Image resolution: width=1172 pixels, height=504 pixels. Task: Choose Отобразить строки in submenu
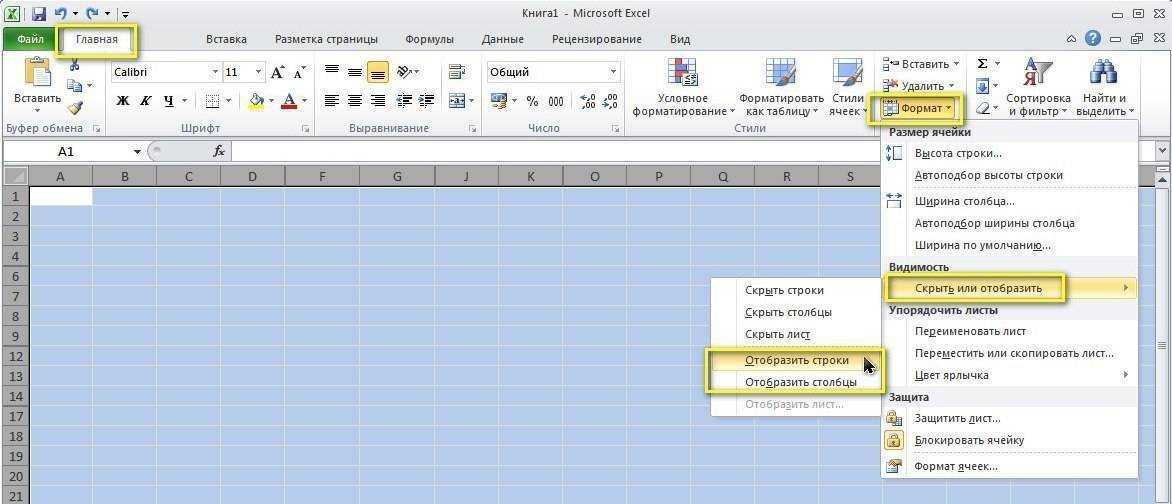[797, 360]
